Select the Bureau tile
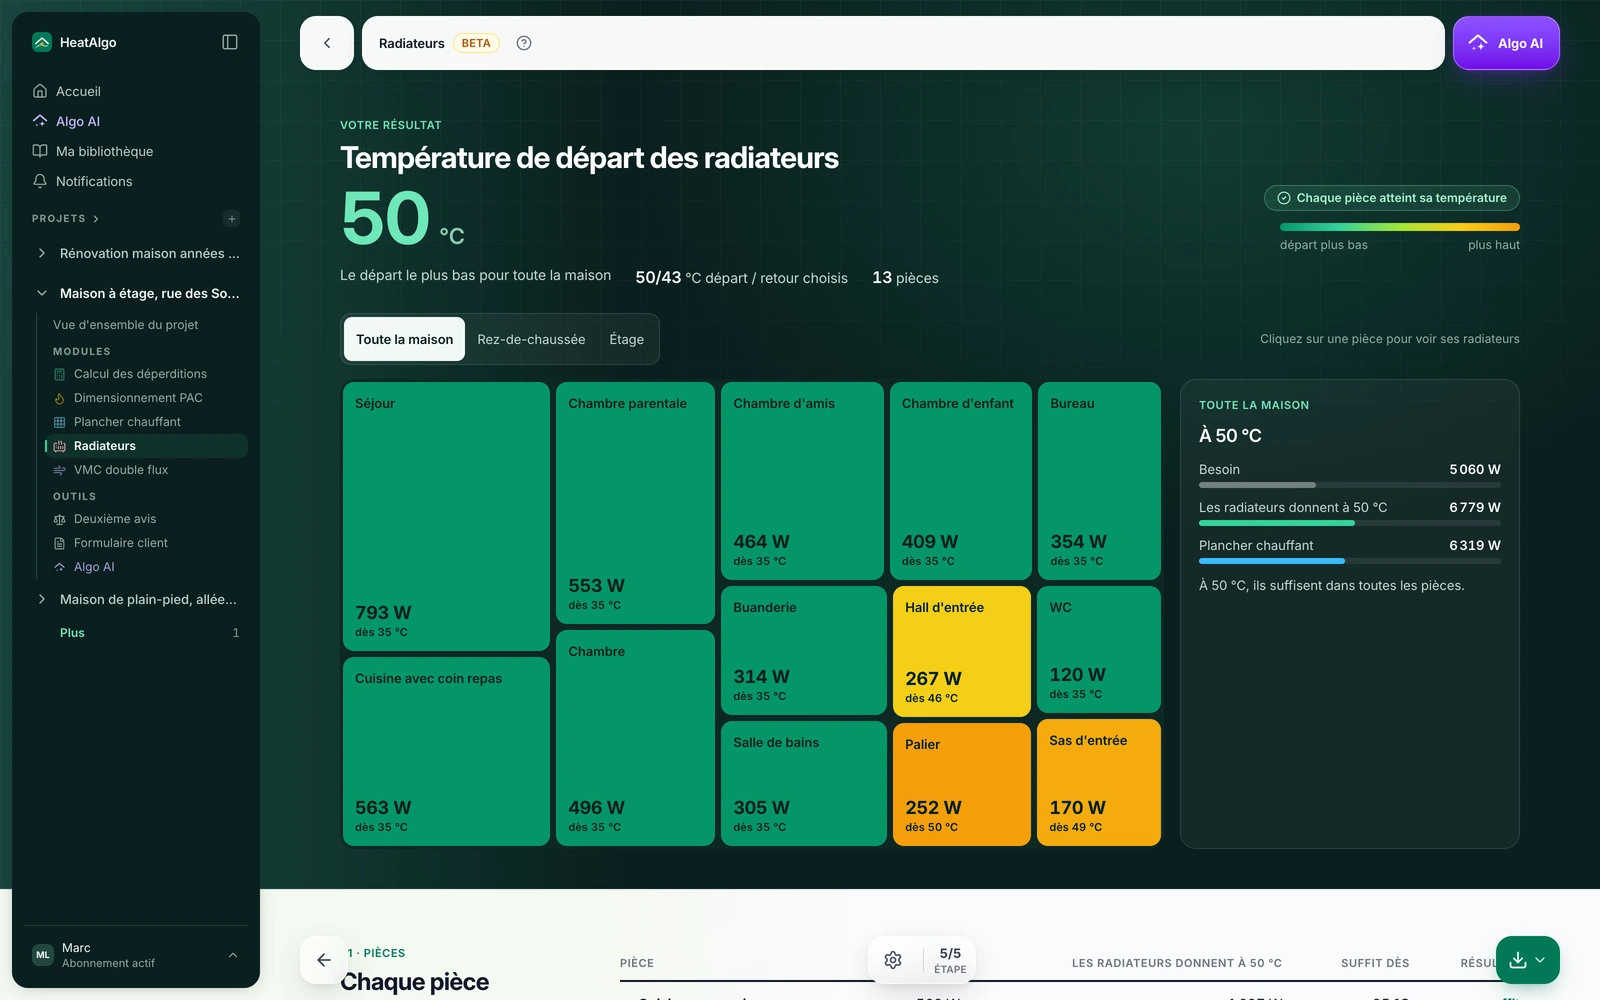The height and width of the screenshot is (1000, 1600). [x=1099, y=481]
